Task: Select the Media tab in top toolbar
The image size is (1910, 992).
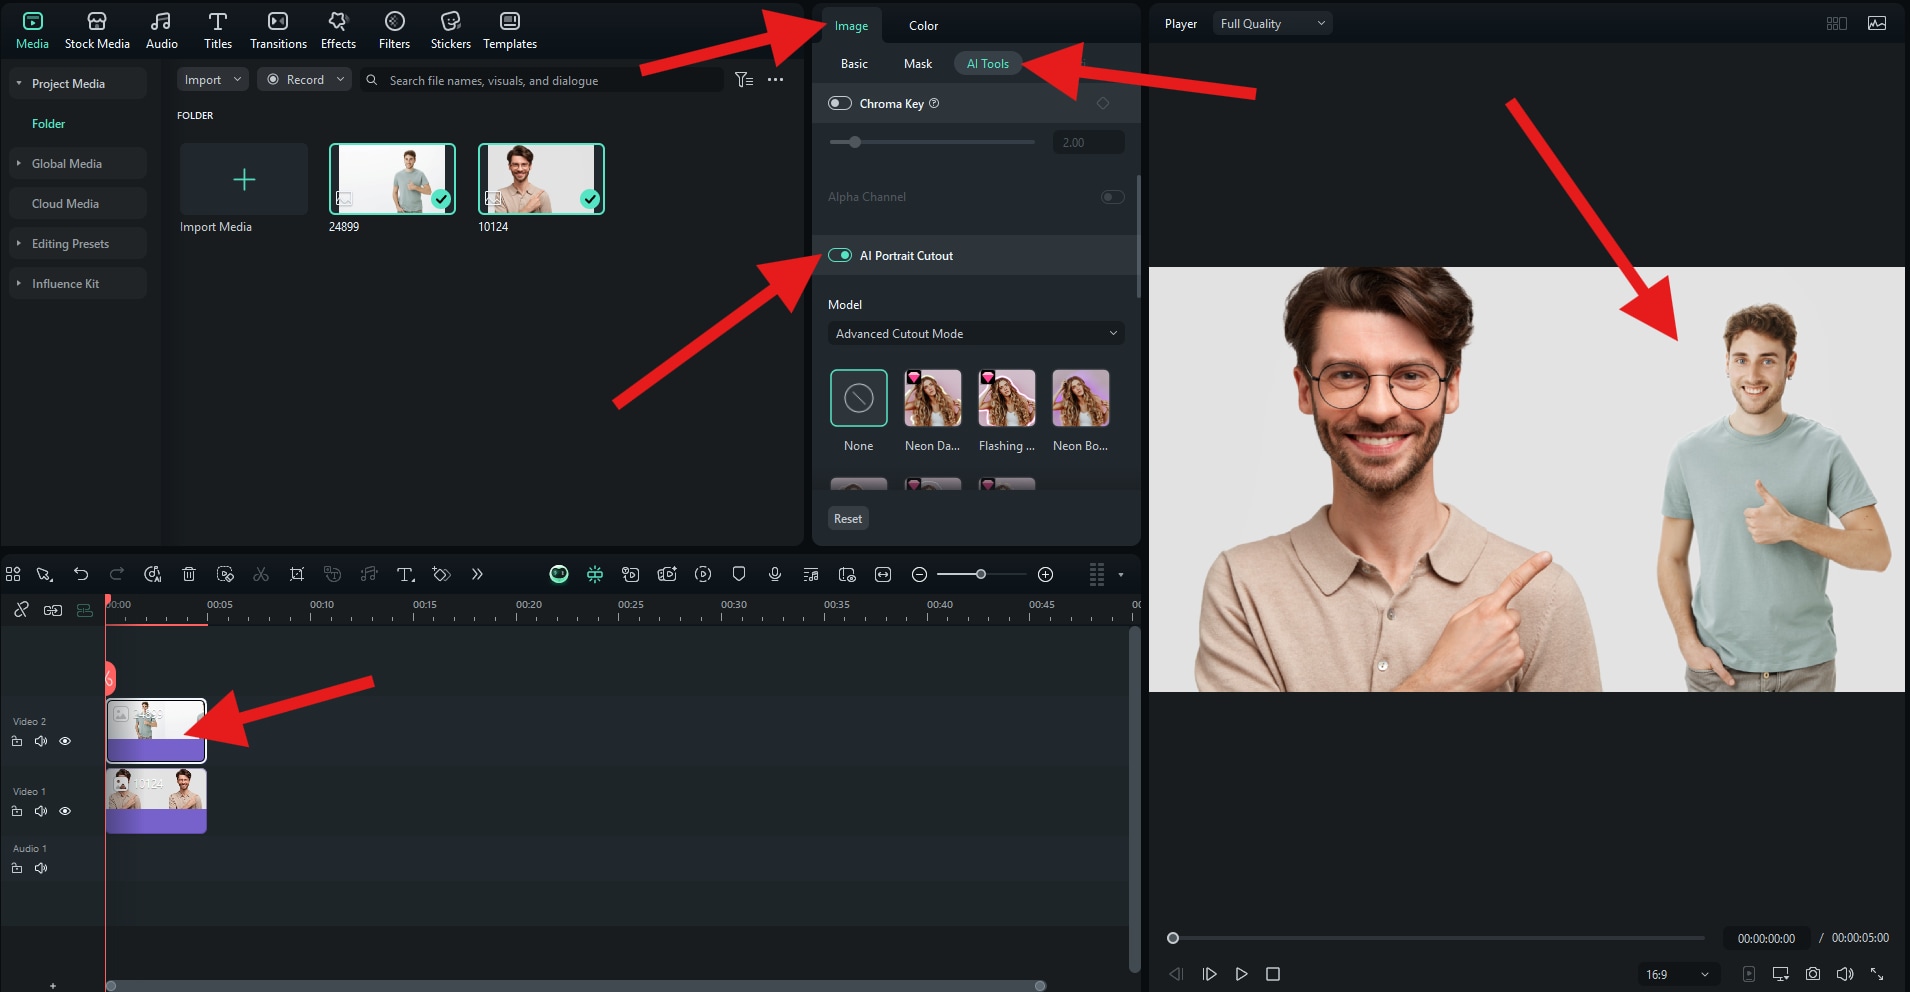Action: [32, 30]
